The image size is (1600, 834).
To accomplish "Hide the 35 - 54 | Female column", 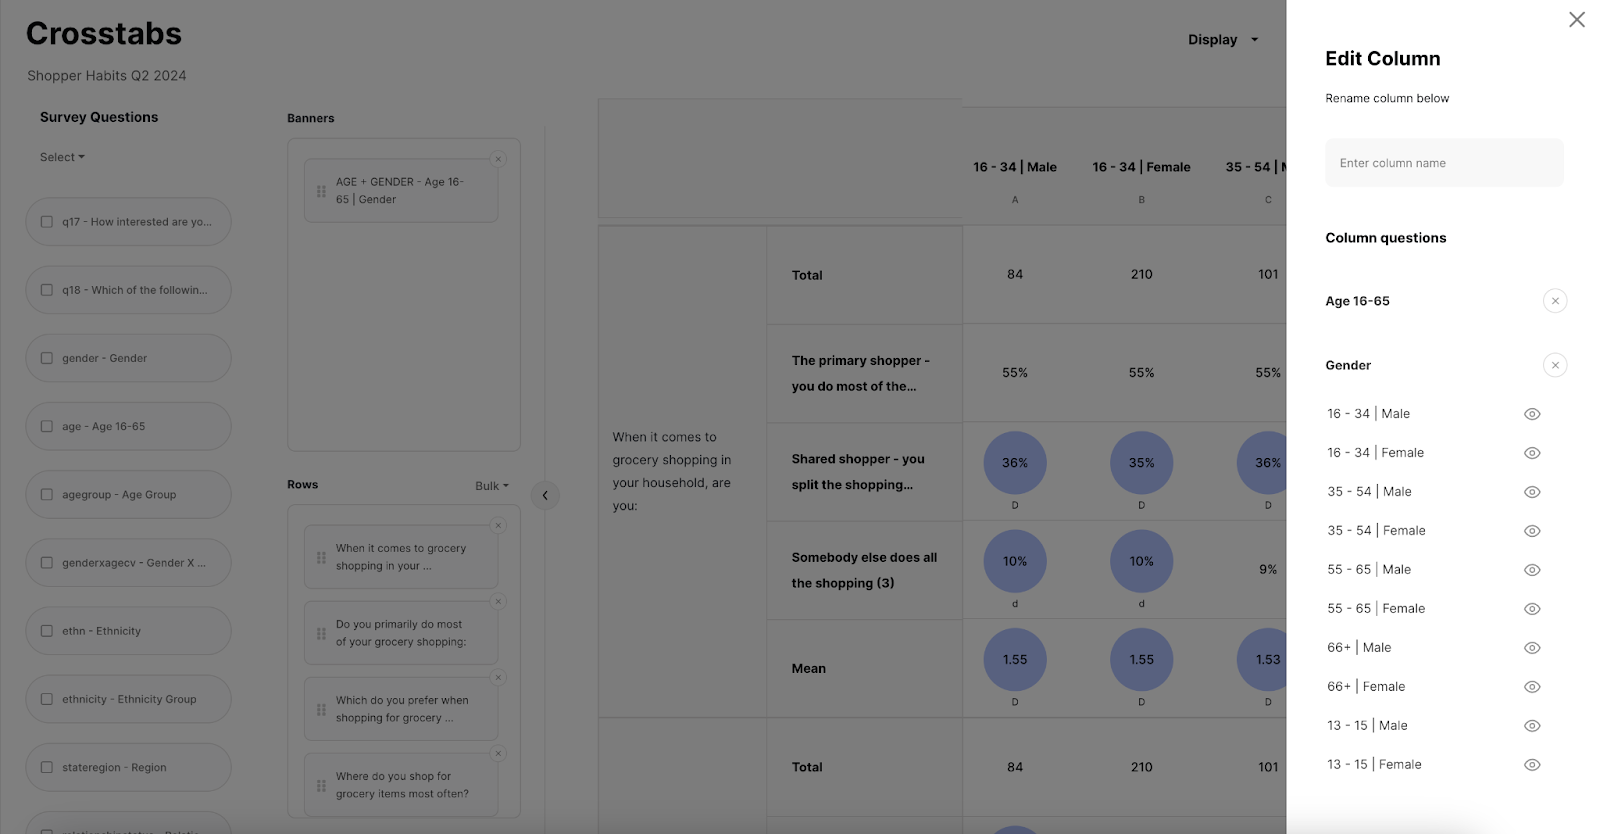I will [x=1531, y=531].
